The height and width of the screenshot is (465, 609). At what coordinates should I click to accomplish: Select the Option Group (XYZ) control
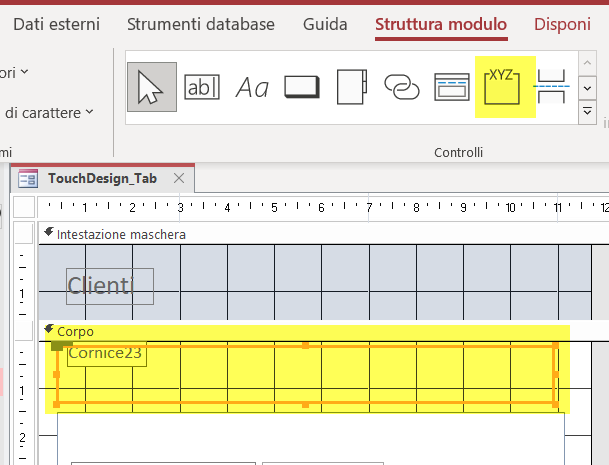click(505, 87)
